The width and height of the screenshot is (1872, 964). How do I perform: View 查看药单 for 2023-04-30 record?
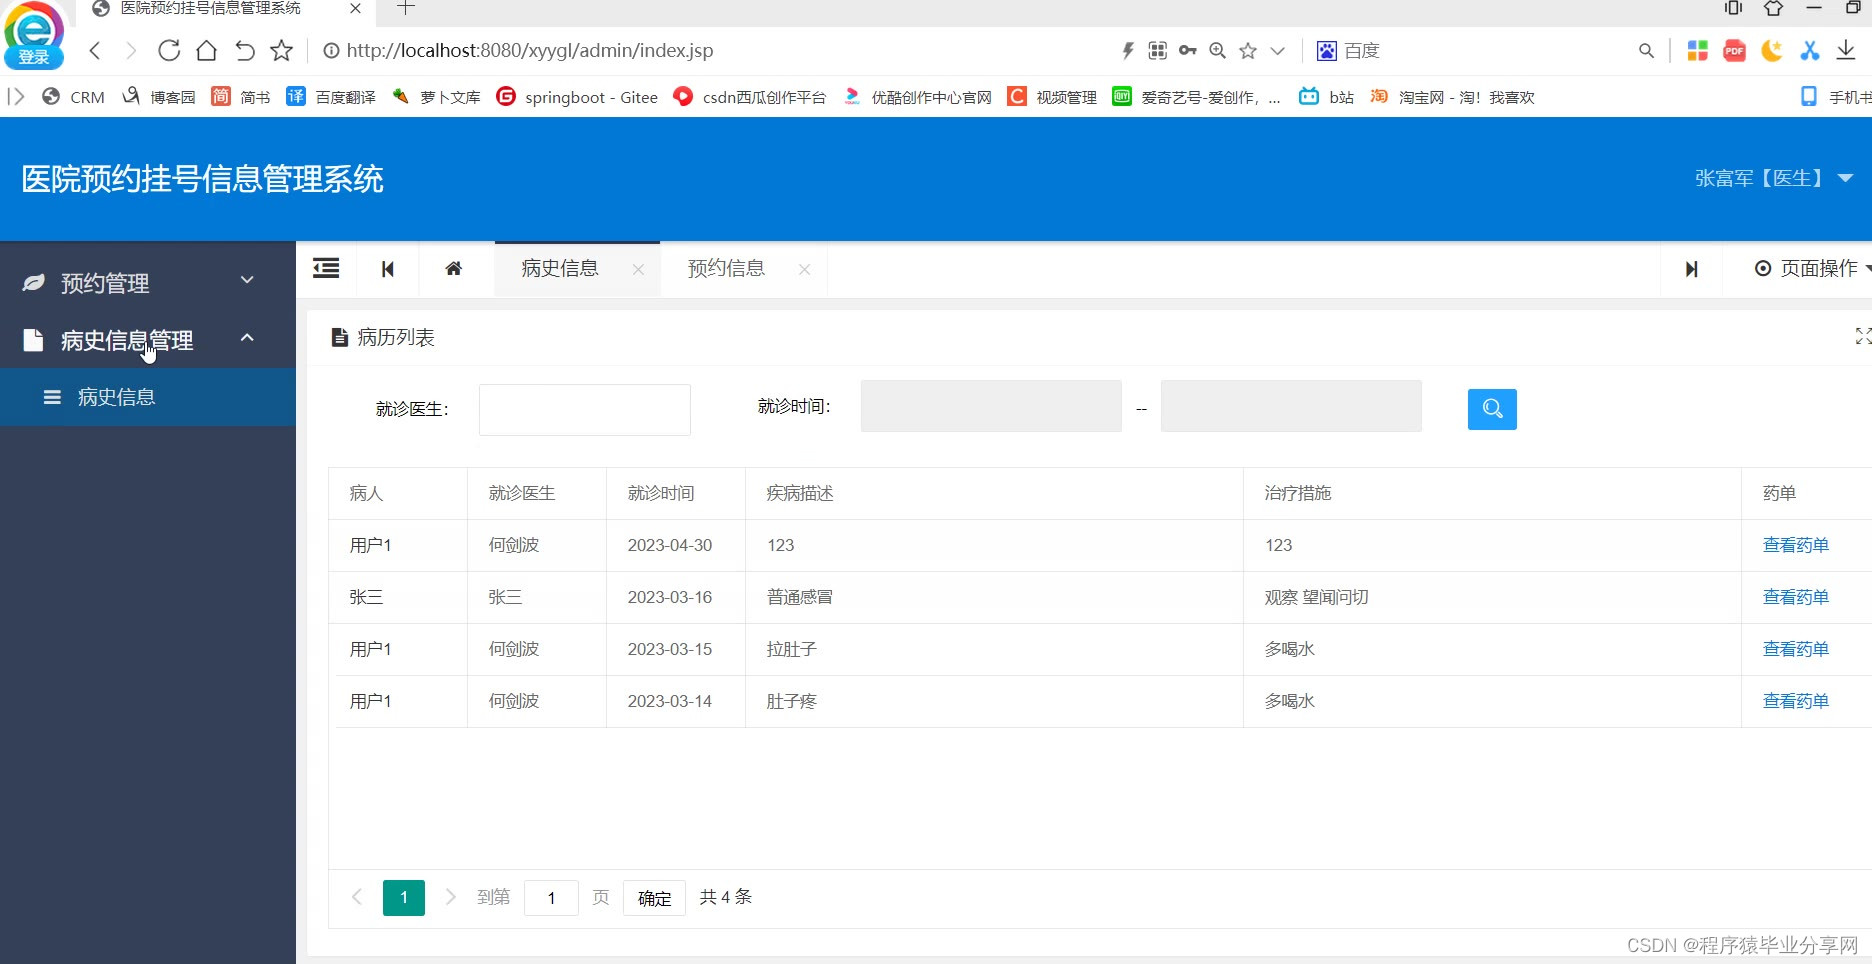(1795, 545)
